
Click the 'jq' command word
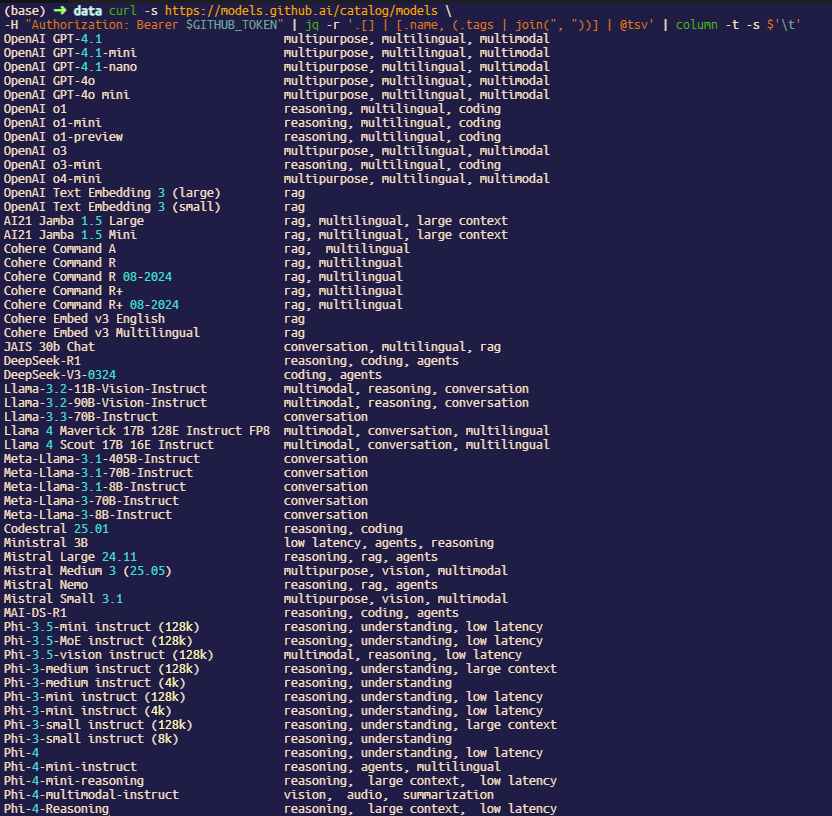click(x=312, y=25)
